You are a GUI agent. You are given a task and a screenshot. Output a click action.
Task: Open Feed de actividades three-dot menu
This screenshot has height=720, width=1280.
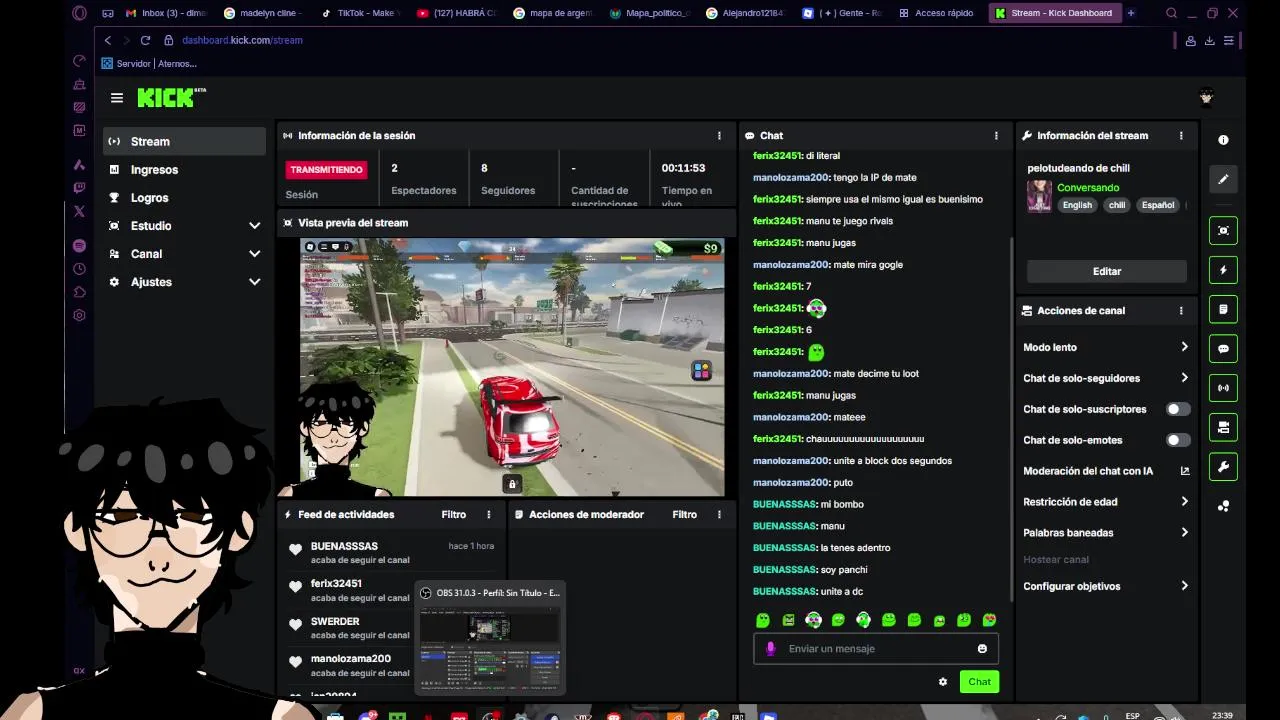[488, 515]
